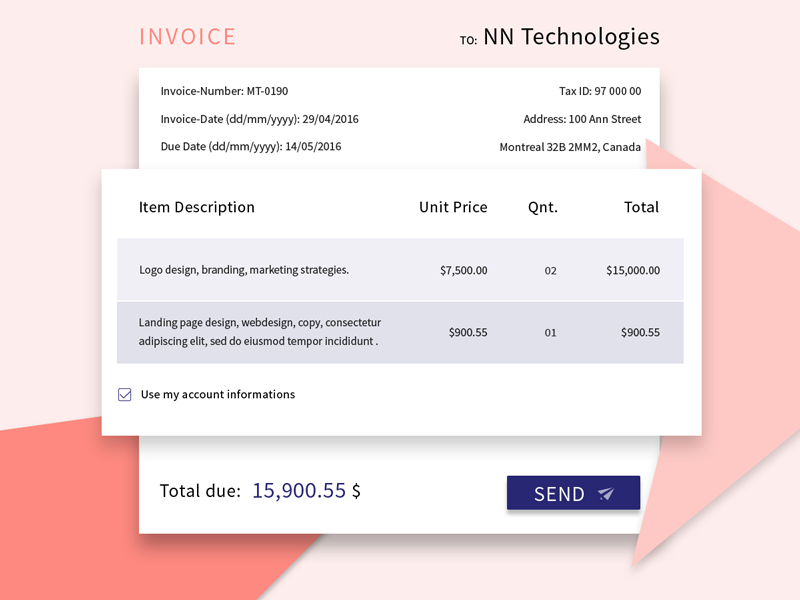Image resolution: width=800 pixels, height=600 pixels.
Task: Click the Qnt. column header
Action: click(x=543, y=207)
